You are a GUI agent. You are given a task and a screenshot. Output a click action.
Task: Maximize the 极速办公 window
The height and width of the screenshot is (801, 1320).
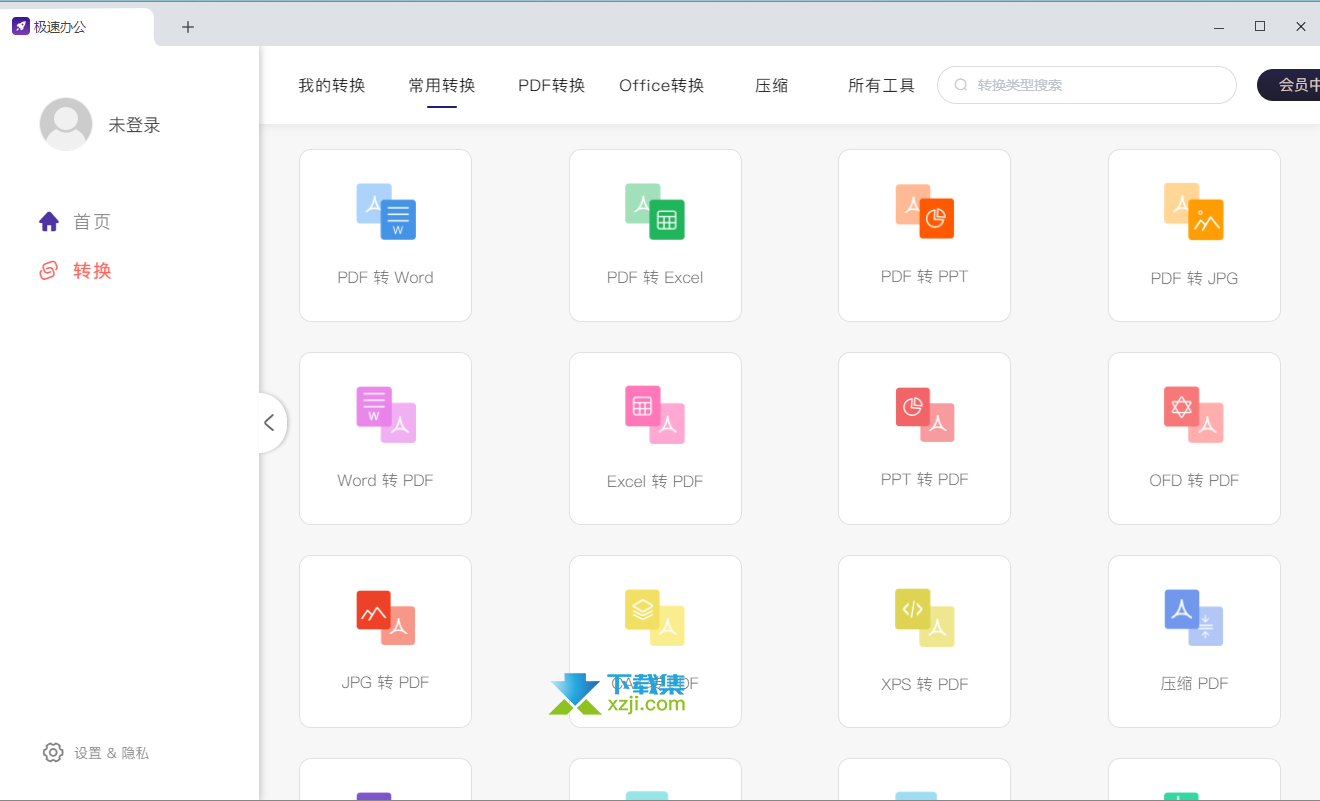[x=1260, y=27]
